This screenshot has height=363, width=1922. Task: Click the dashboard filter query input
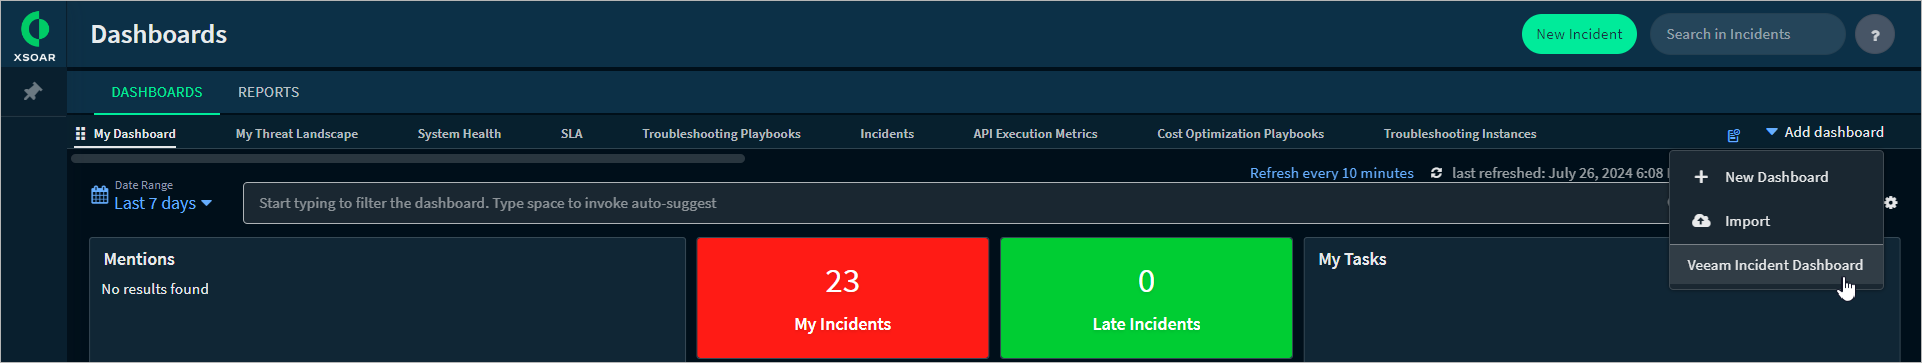point(955,203)
